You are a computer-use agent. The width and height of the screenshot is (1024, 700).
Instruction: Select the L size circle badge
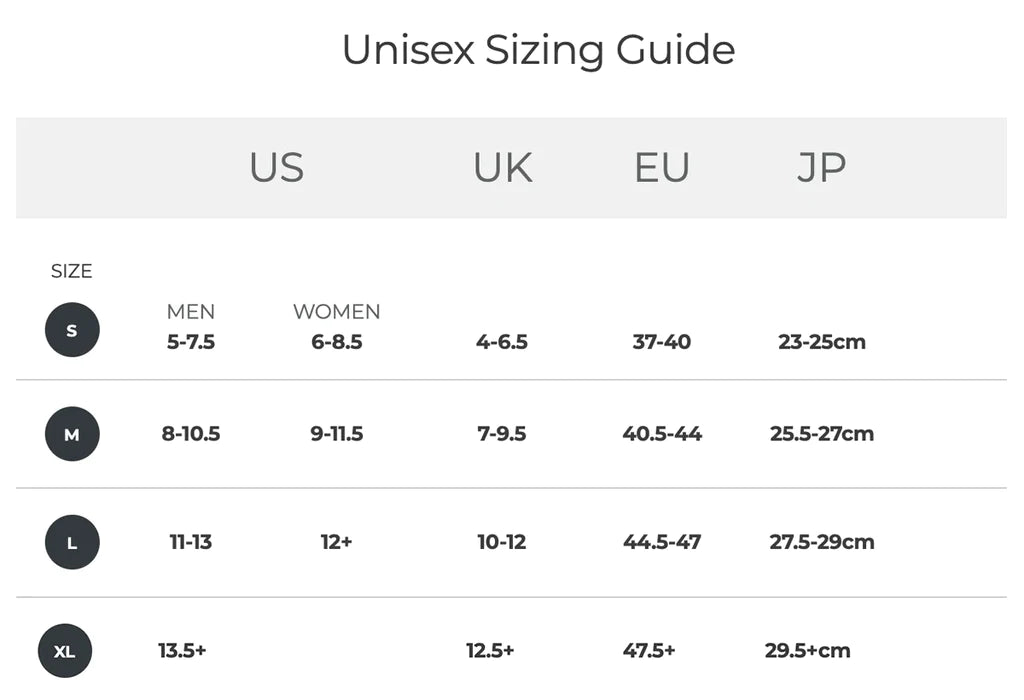click(x=72, y=542)
